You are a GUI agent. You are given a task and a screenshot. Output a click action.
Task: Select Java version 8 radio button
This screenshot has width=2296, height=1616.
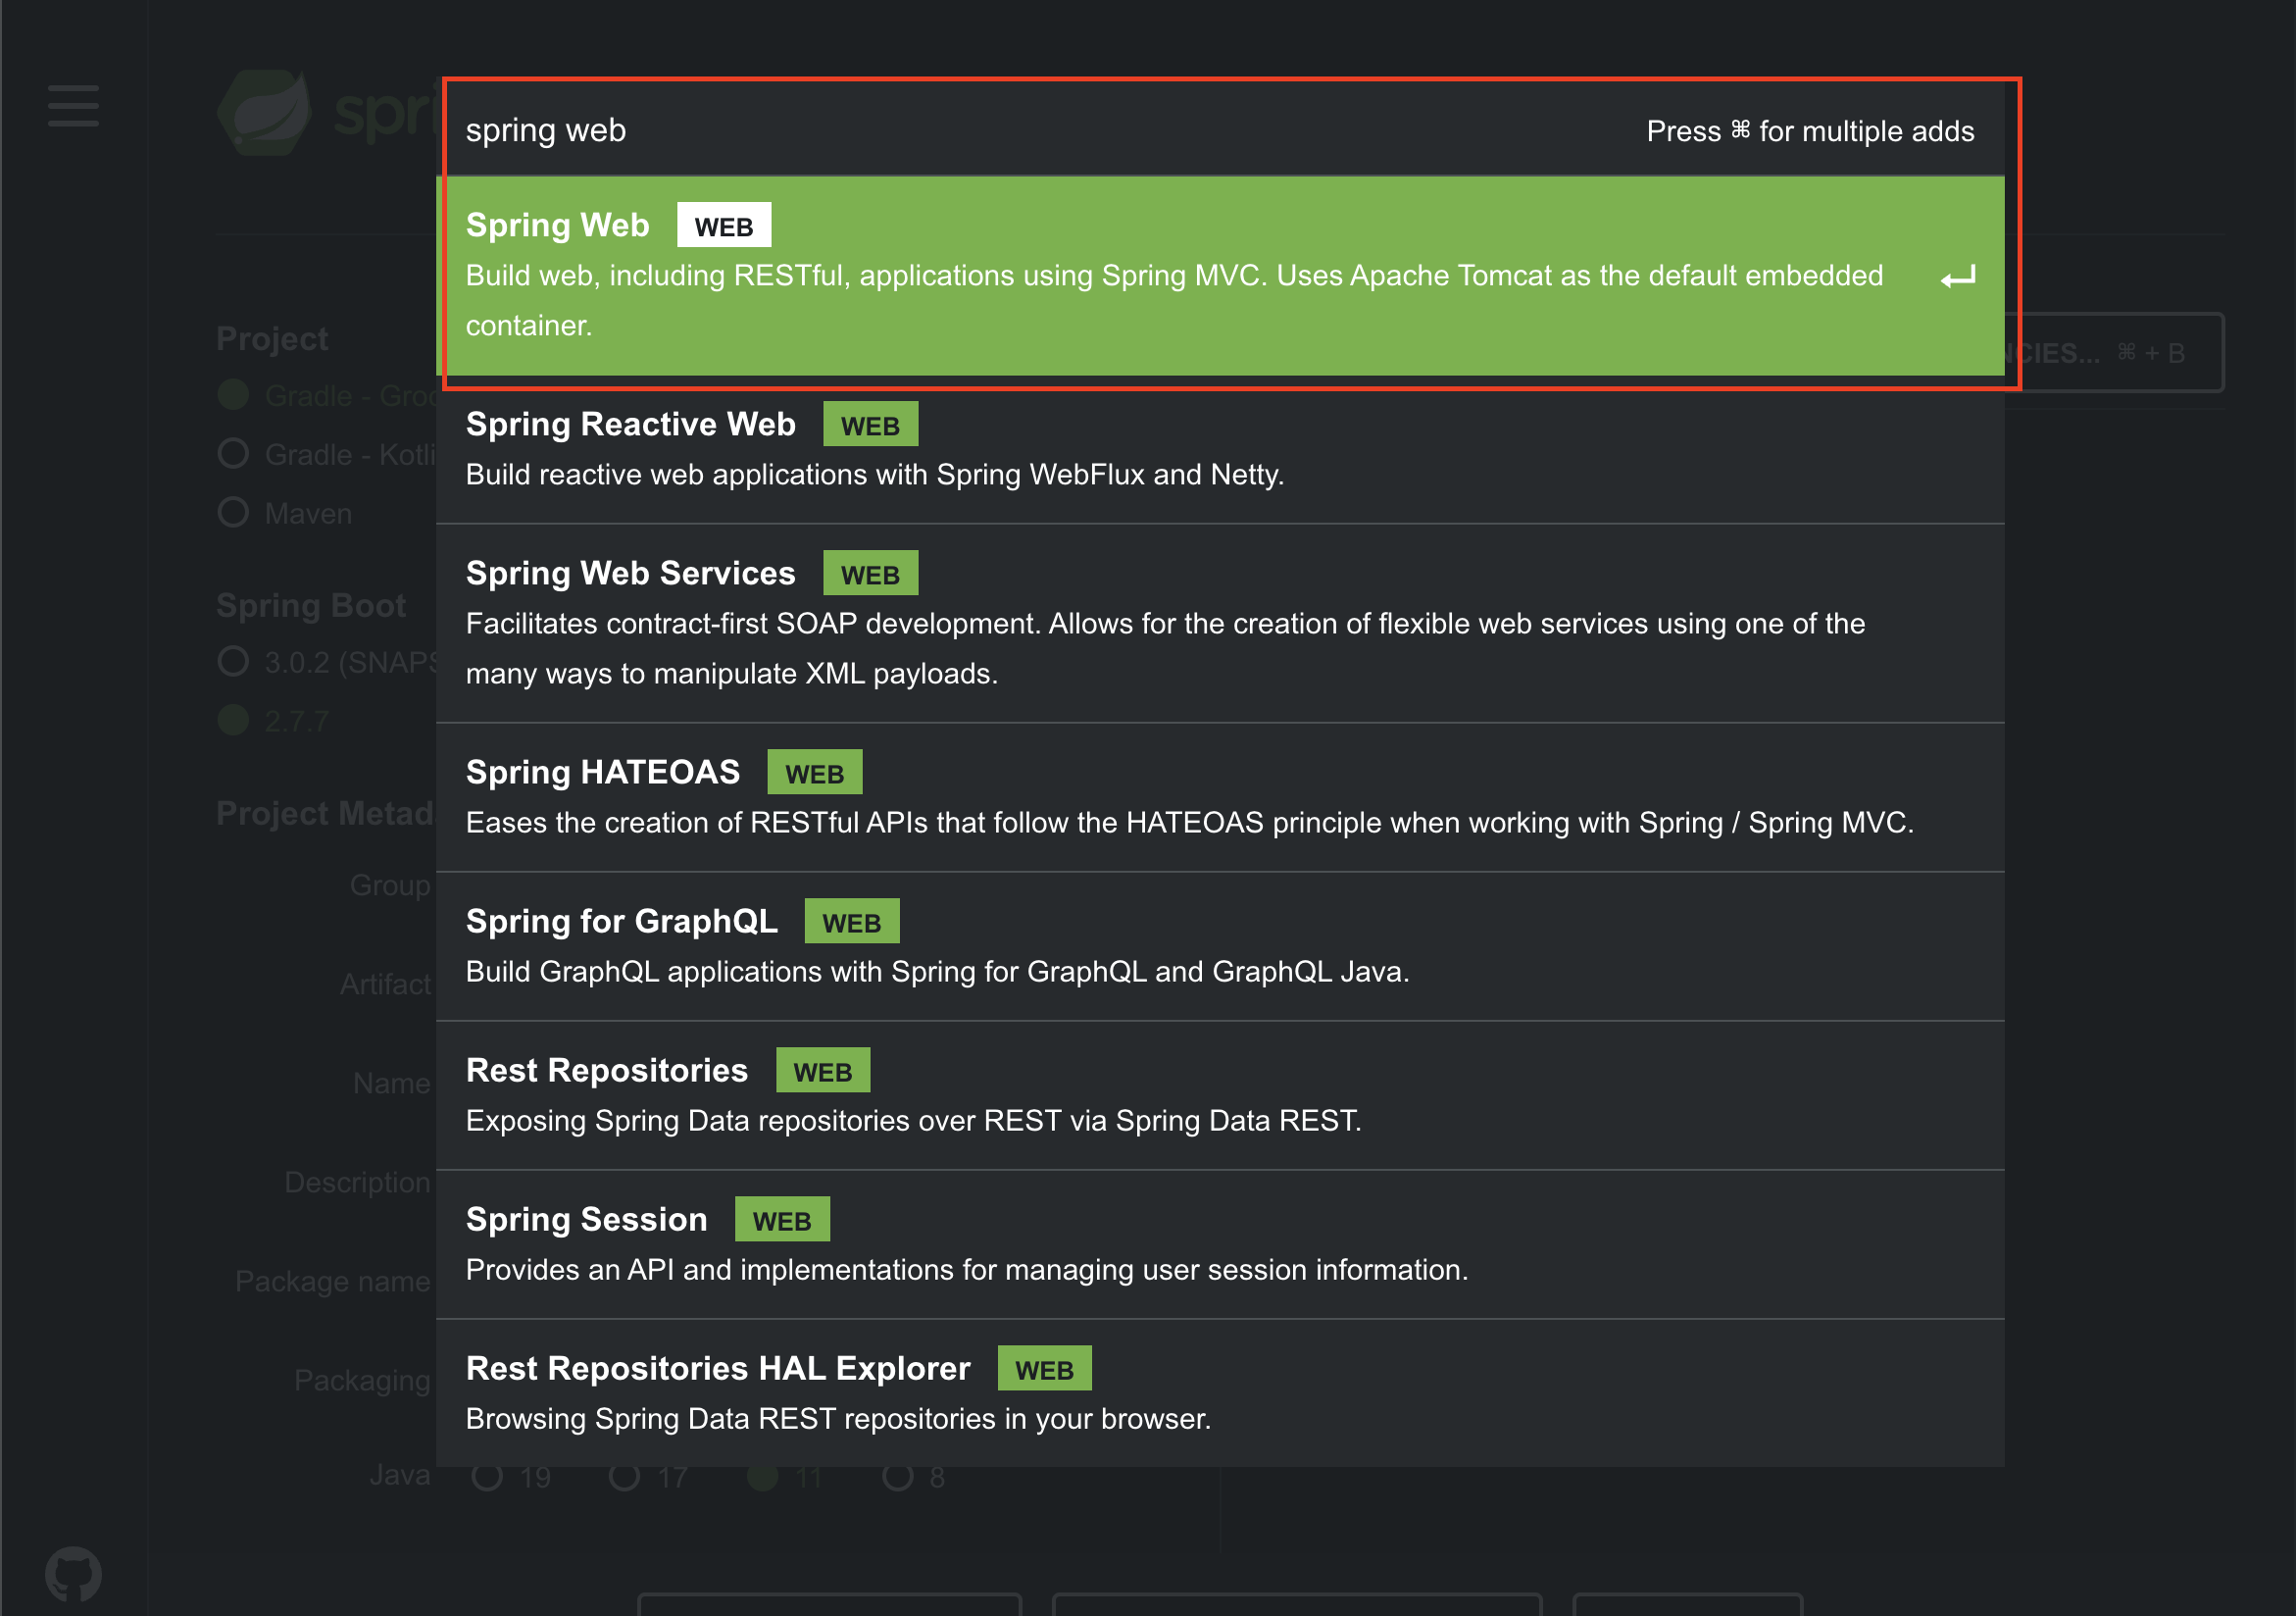point(897,1476)
